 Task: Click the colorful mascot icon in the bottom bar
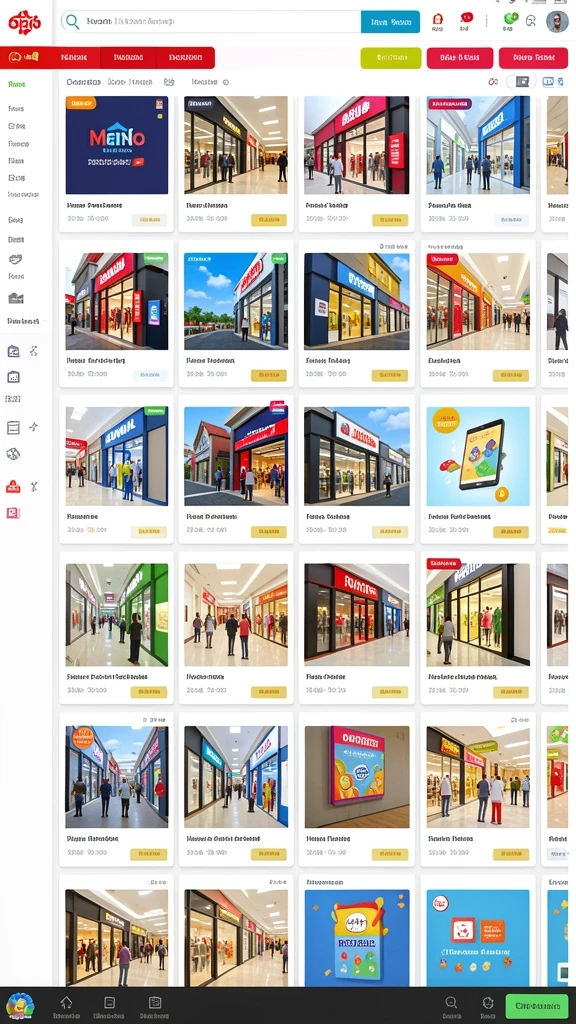coord(20,1004)
